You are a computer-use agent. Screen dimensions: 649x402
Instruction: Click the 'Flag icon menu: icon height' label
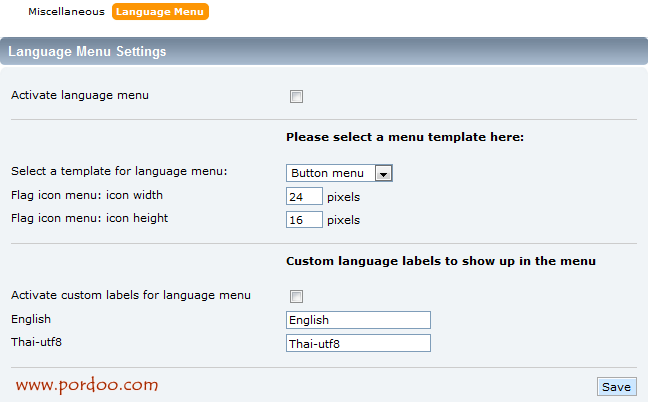89,218
